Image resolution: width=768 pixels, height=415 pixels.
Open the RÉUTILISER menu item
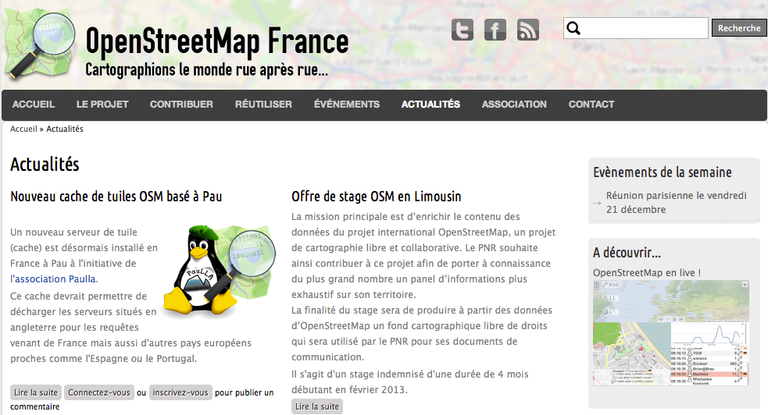(263, 104)
